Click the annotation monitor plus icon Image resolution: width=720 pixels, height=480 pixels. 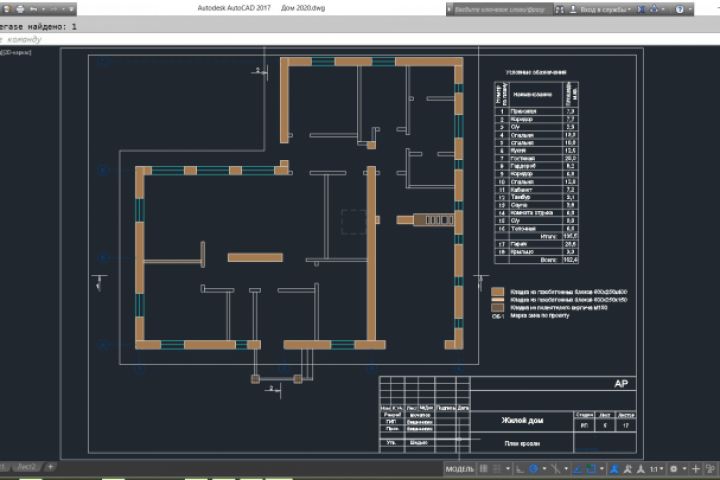pyautogui.click(x=696, y=469)
